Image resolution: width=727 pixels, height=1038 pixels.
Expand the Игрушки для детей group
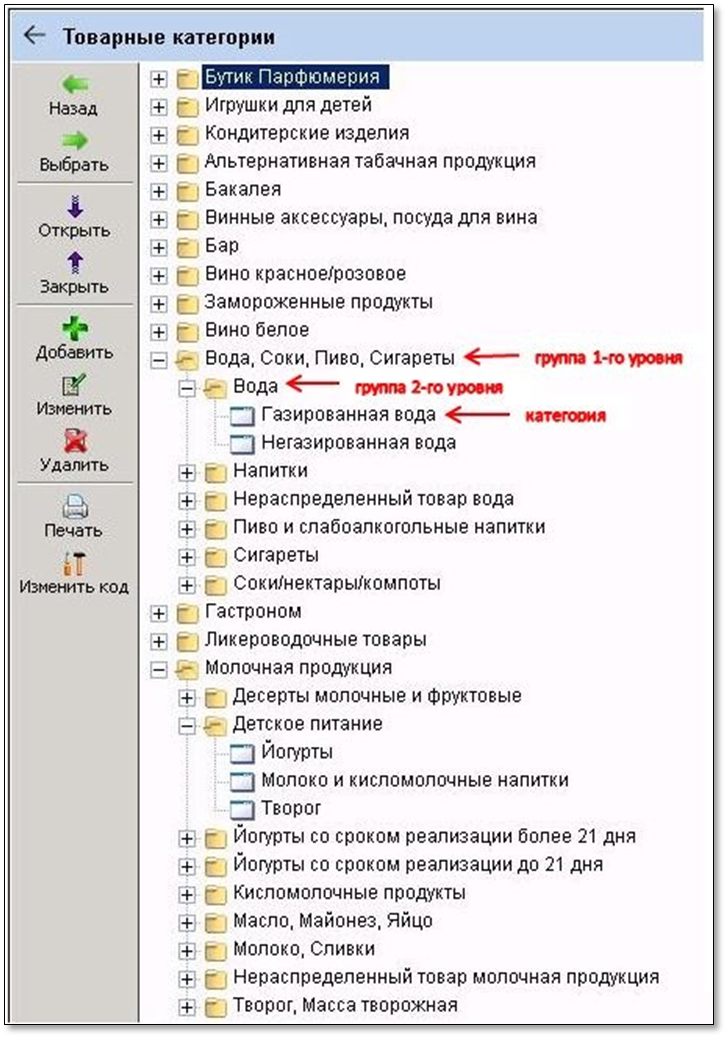click(x=159, y=105)
